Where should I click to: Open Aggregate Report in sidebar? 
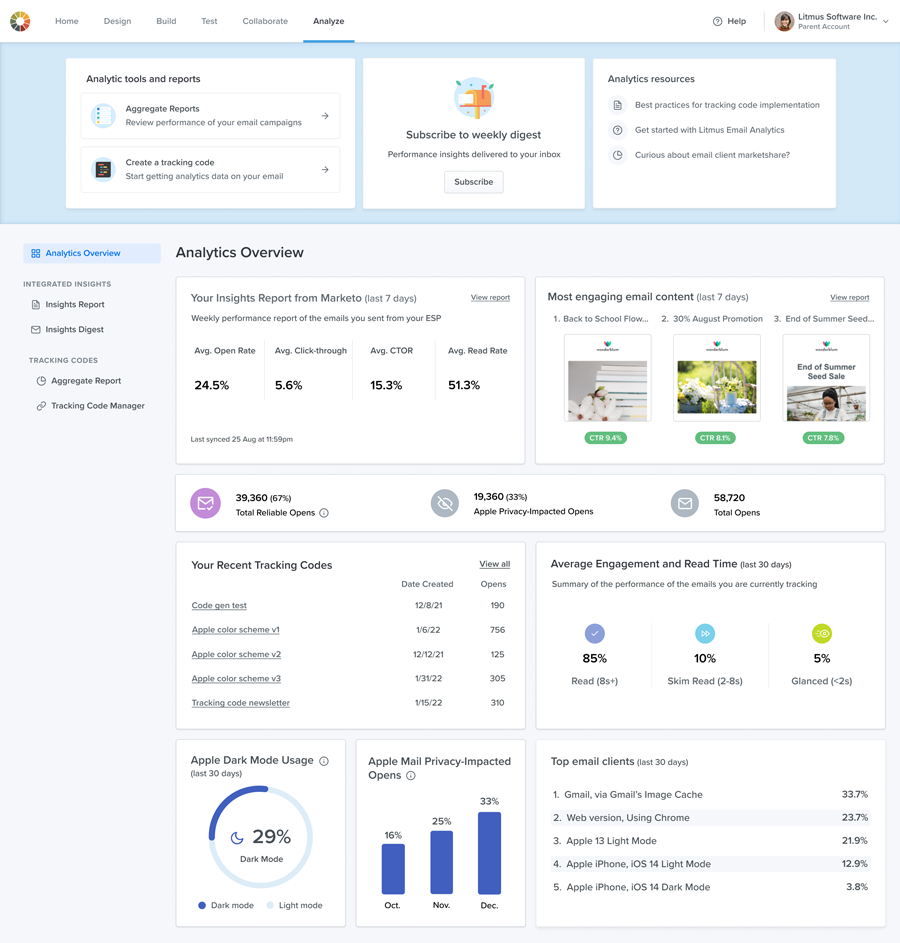86,381
